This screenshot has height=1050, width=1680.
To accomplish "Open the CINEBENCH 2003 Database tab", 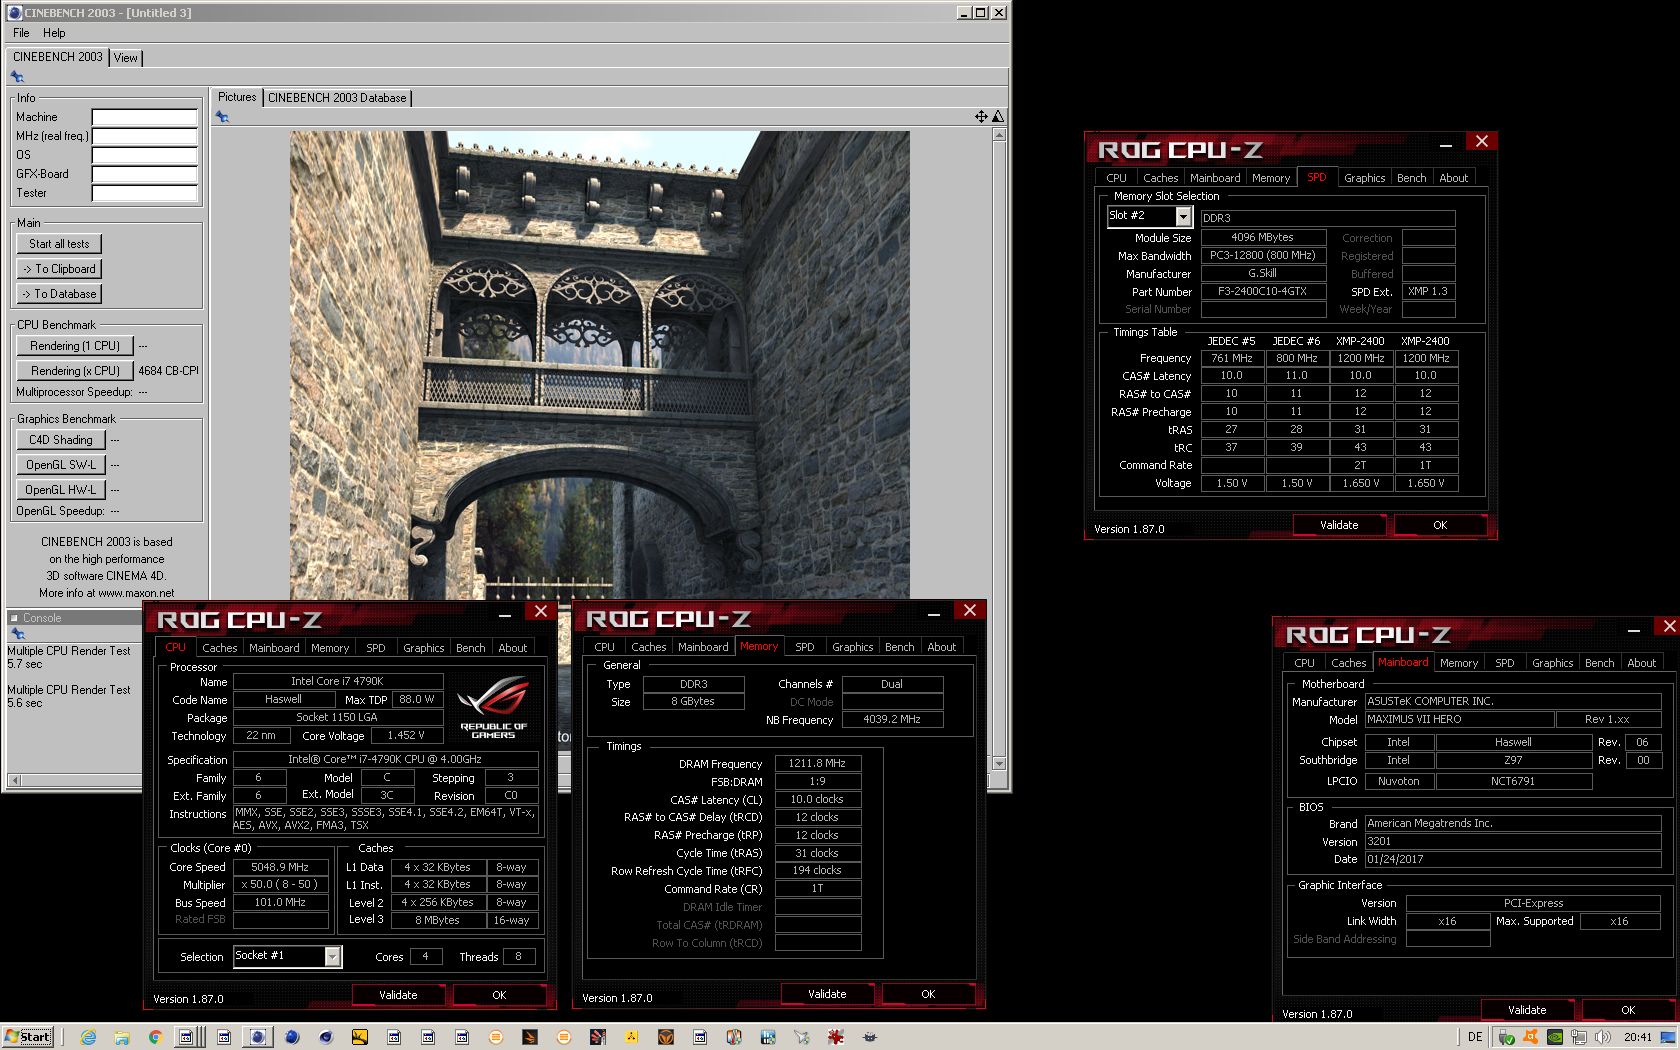I will pos(337,98).
